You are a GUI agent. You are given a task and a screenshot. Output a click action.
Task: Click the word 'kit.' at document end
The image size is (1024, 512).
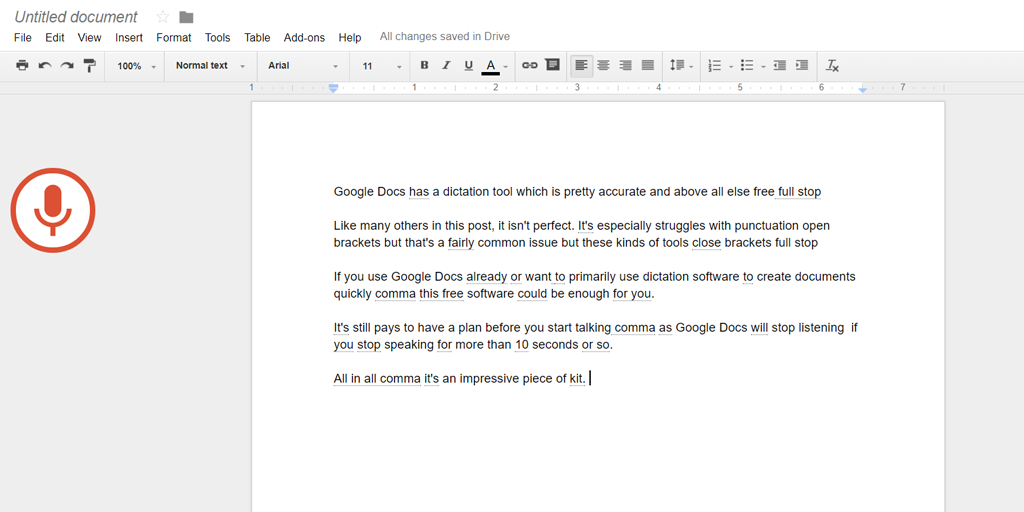pyautogui.click(x=578, y=379)
